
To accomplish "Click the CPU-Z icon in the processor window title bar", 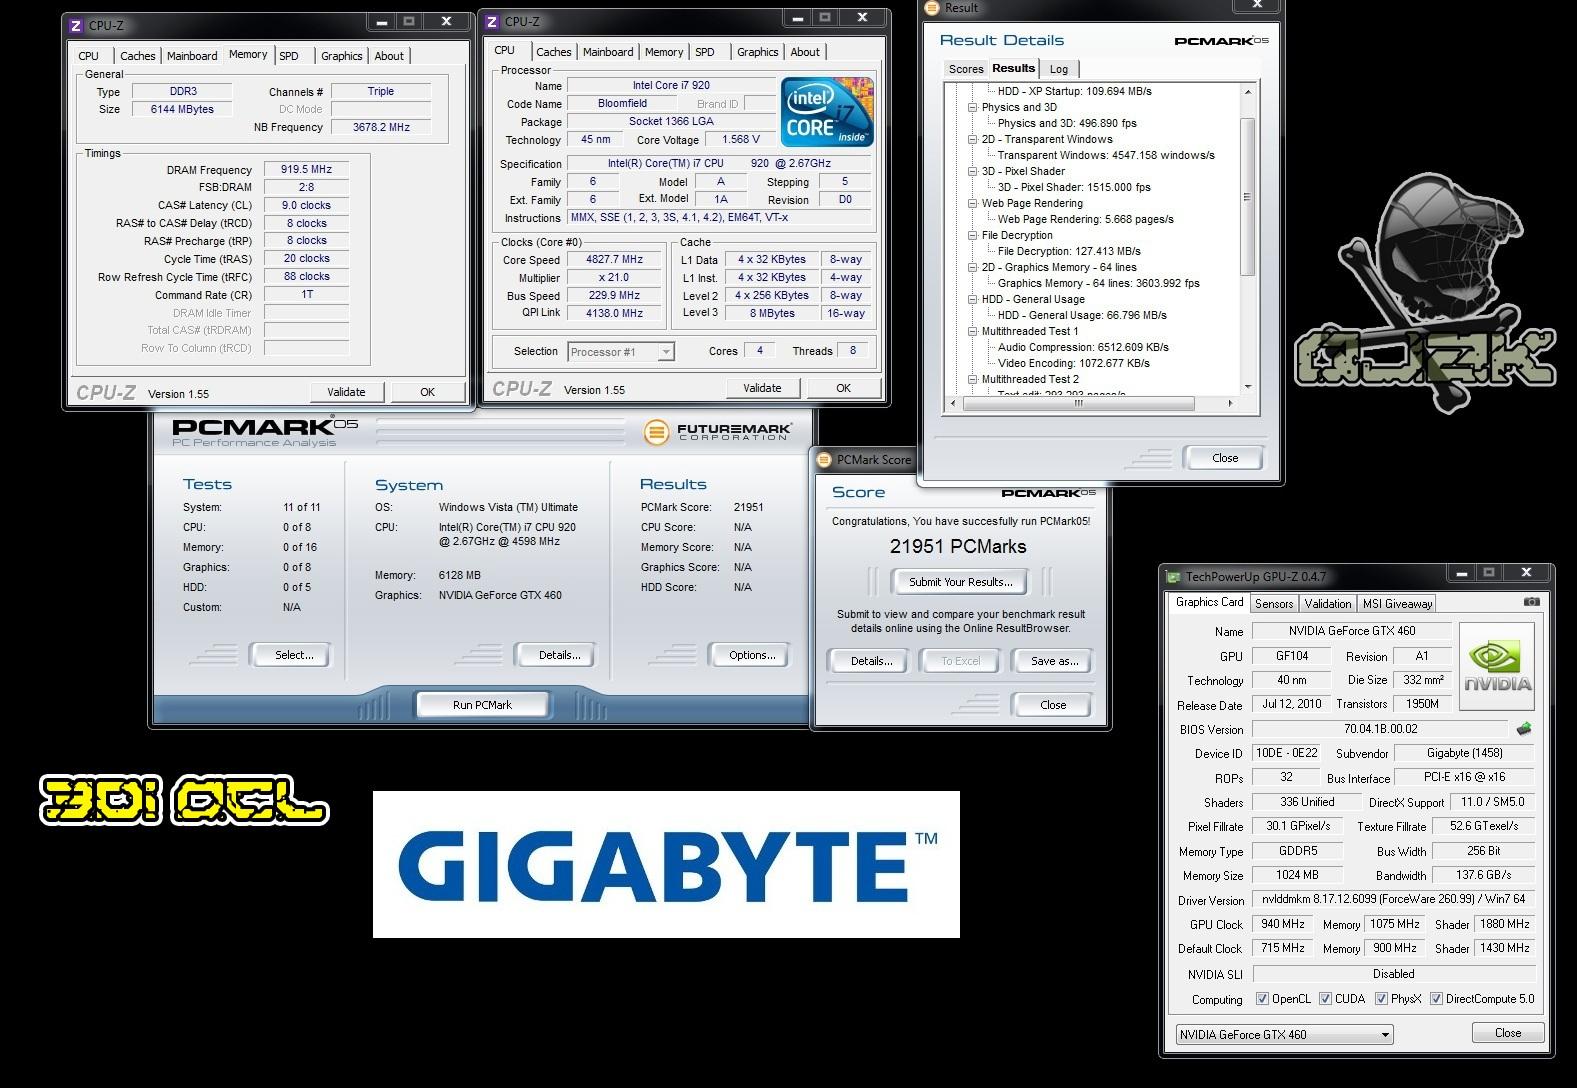I will pos(492,21).
